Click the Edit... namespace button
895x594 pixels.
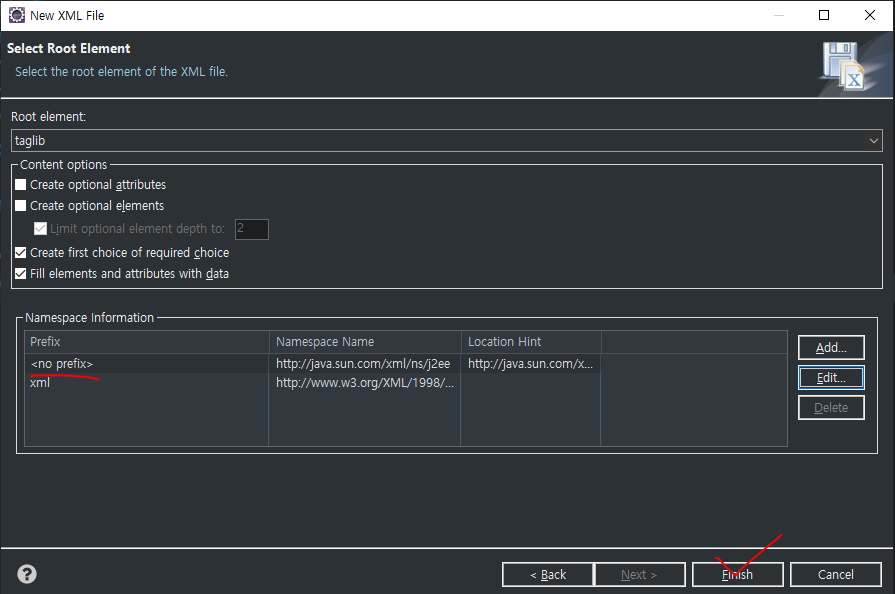pos(831,378)
